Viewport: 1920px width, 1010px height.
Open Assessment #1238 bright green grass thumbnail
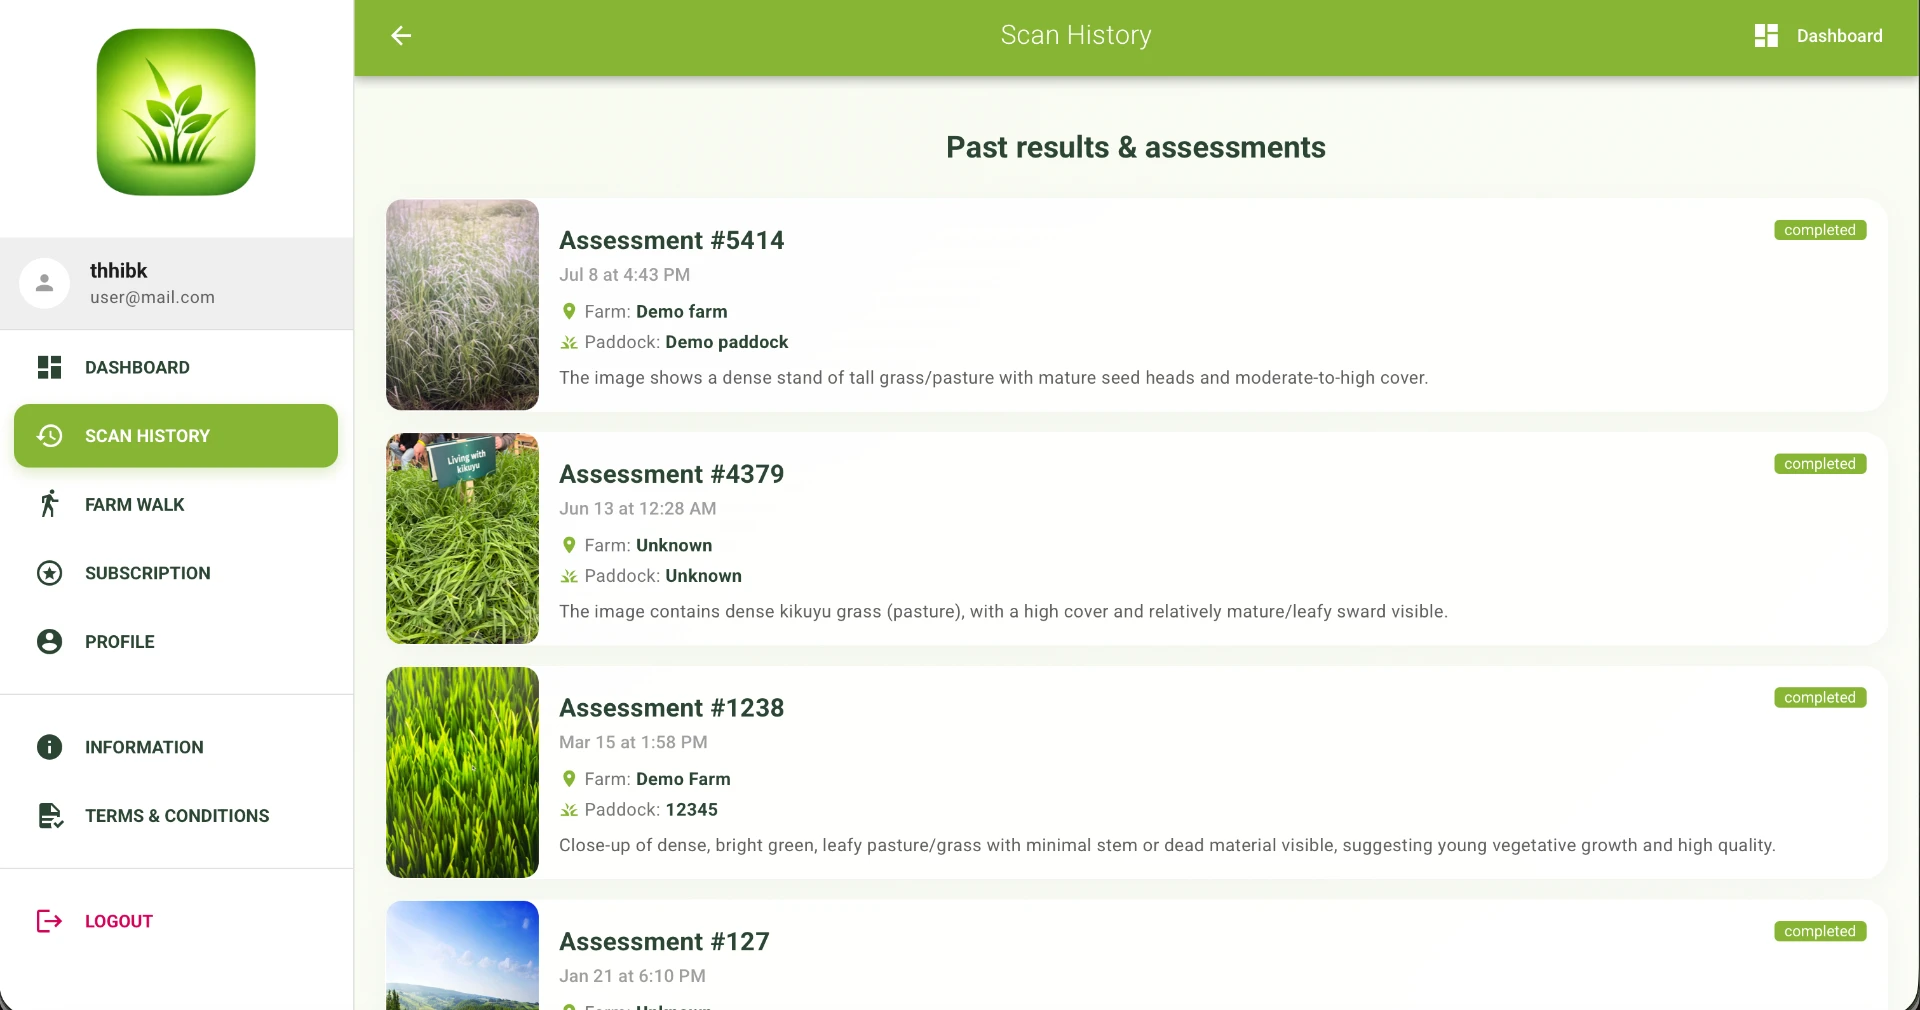tap(462, 772)
